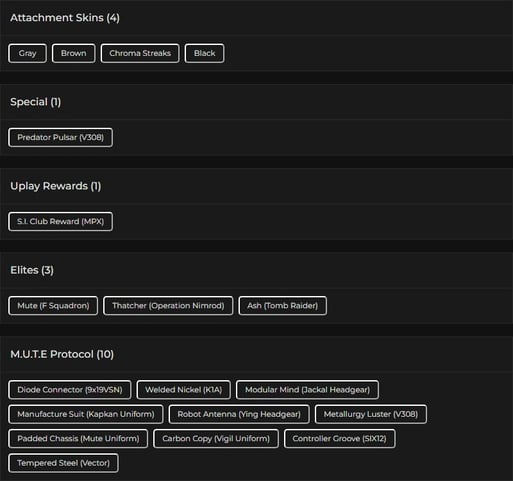Click the M.U.T.E Protocol (10) section header

click(62, 354)
